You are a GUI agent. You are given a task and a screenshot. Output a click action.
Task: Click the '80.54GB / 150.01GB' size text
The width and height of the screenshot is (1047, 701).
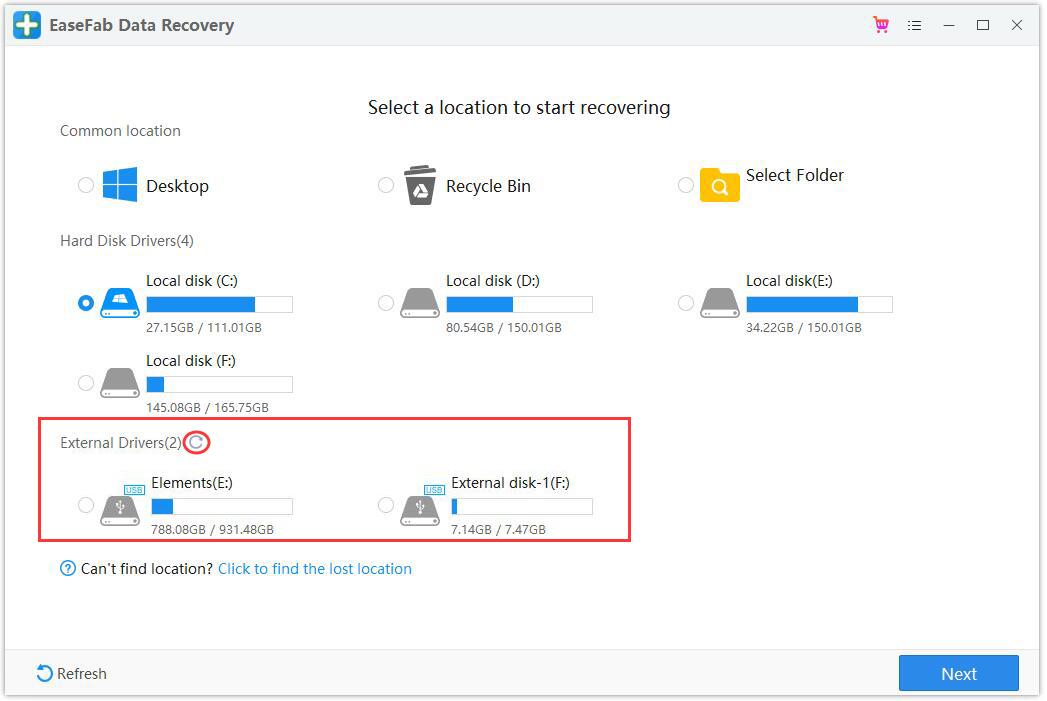504,328
